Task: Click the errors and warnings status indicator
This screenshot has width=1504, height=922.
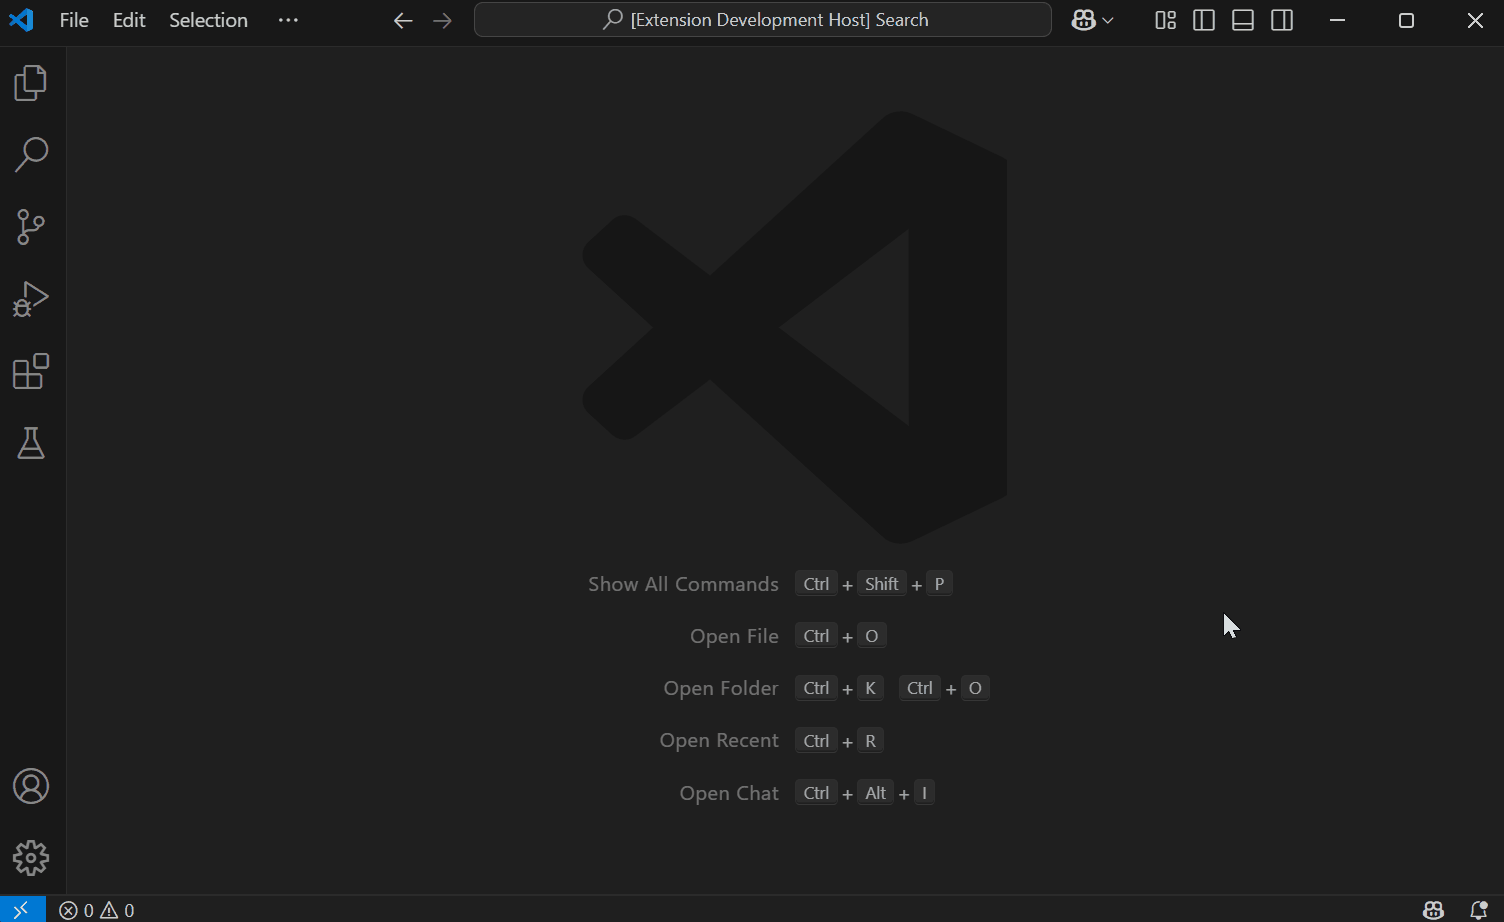Action: 97,910
